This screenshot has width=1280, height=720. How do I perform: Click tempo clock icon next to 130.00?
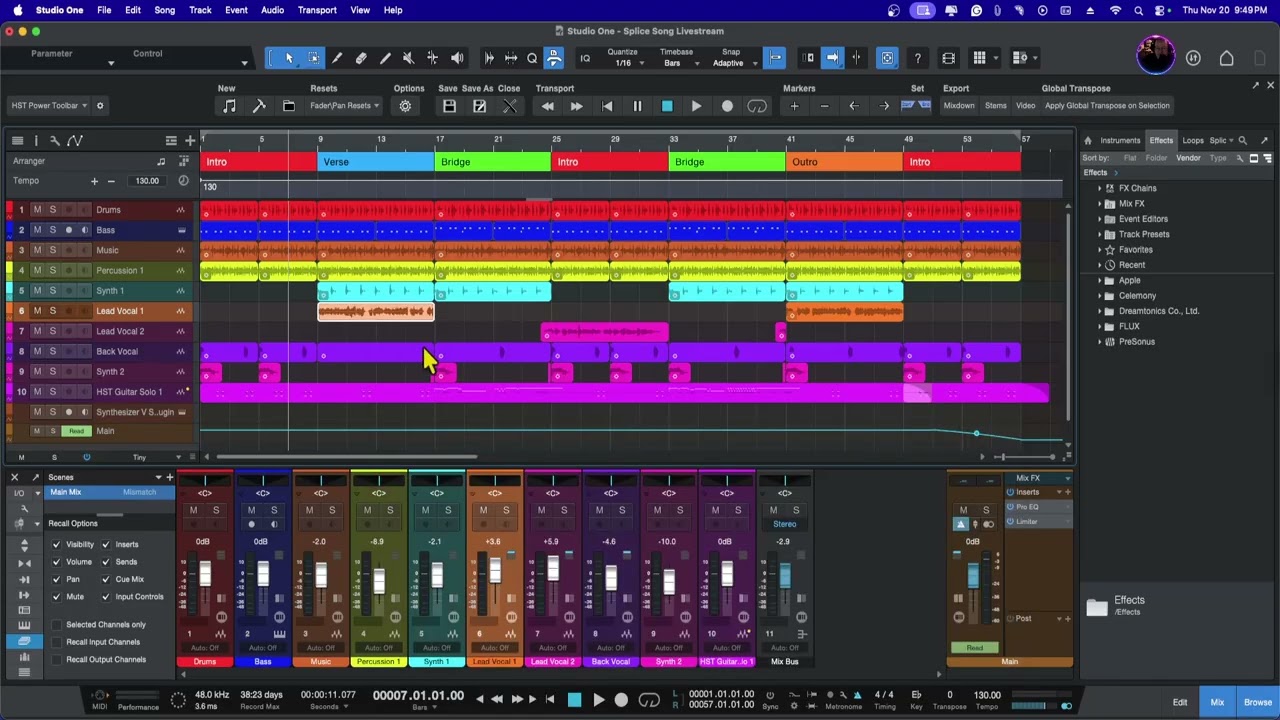[x=183, y=181]
